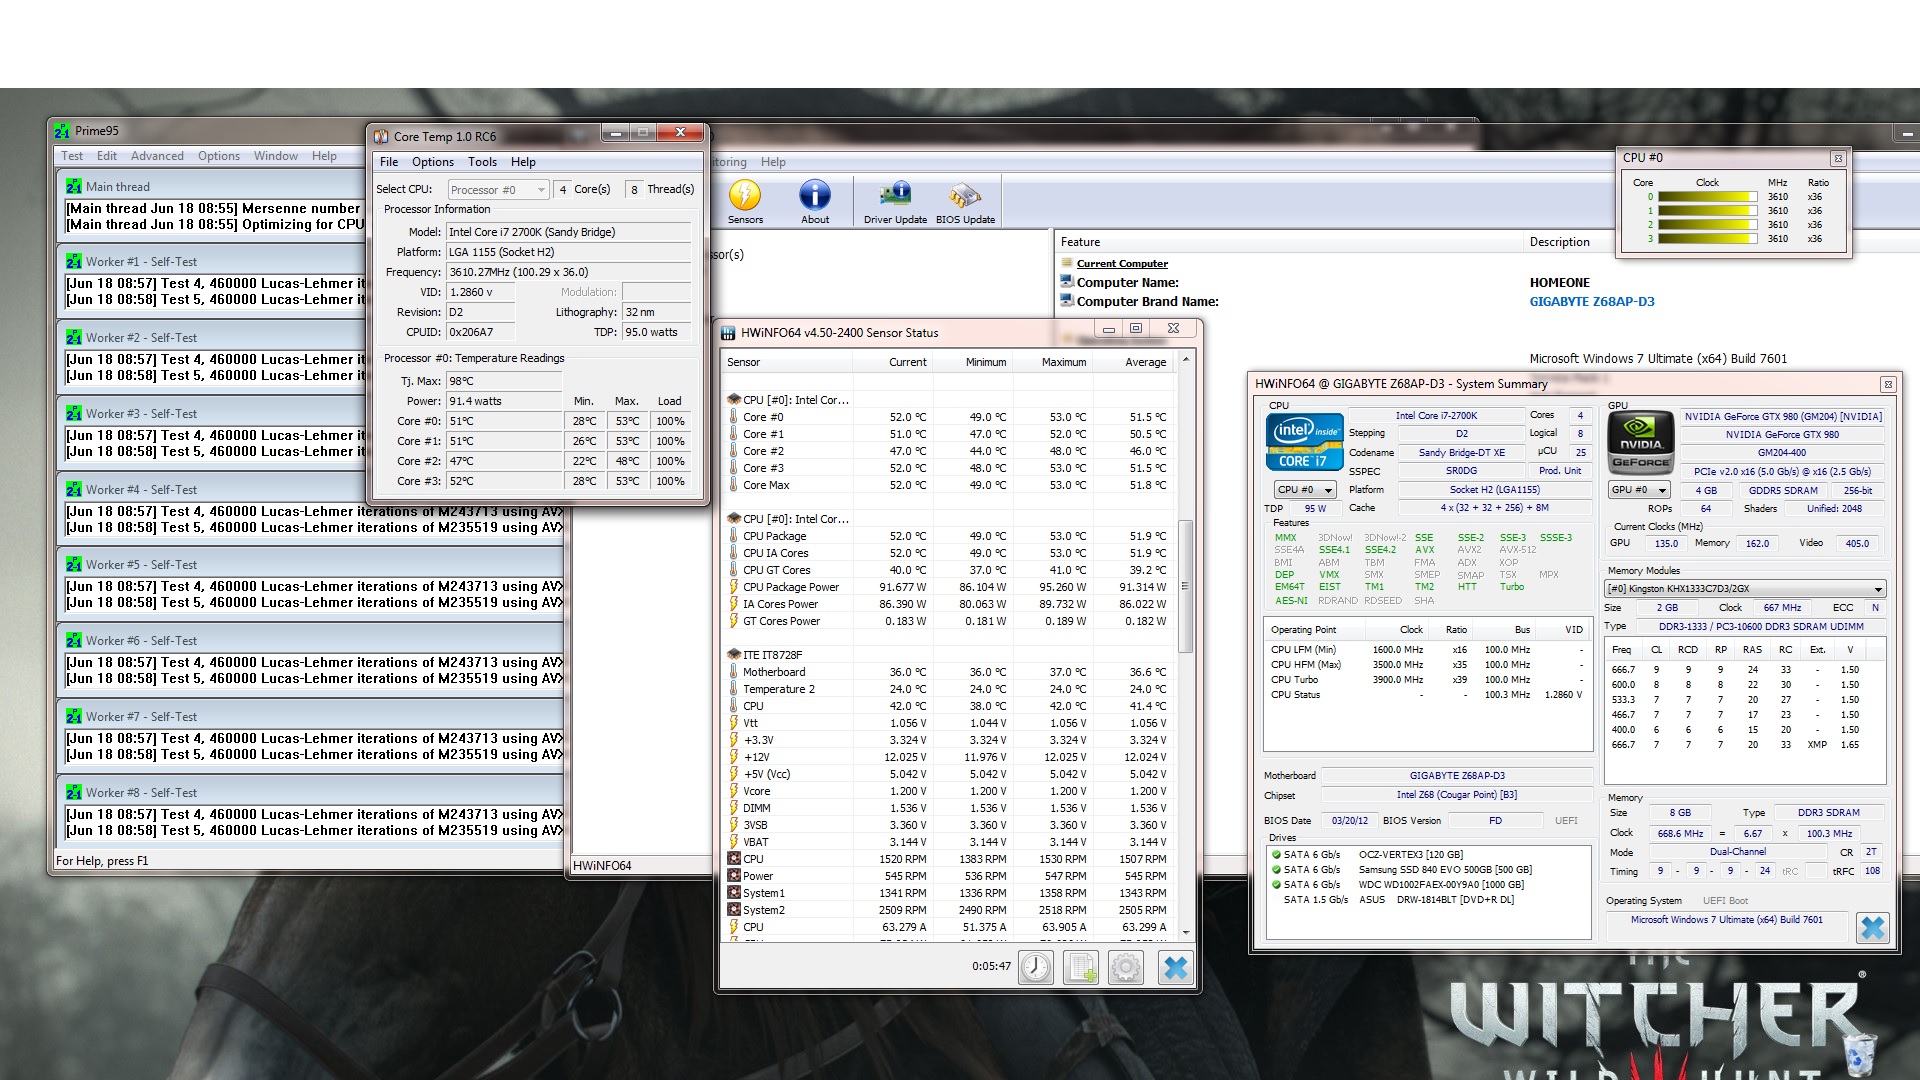Image resolution: width=1920 pixels, height=1080 pixels.
Task: Reset sensor statistics with the clock icon
Action: click(1036, 967)
